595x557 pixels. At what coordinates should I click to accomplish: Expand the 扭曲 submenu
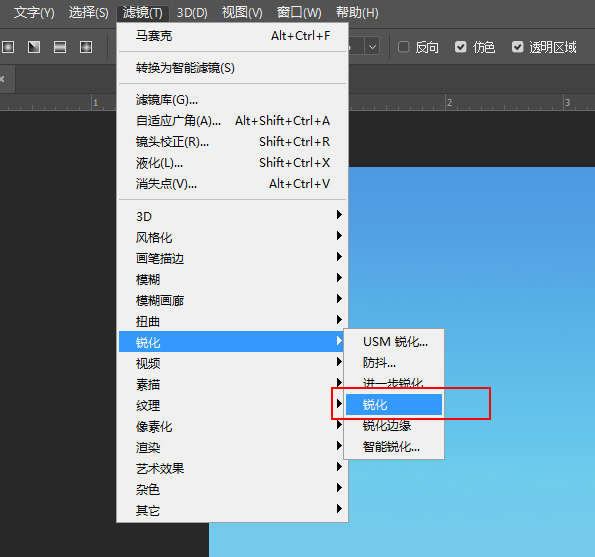[233, 321]
